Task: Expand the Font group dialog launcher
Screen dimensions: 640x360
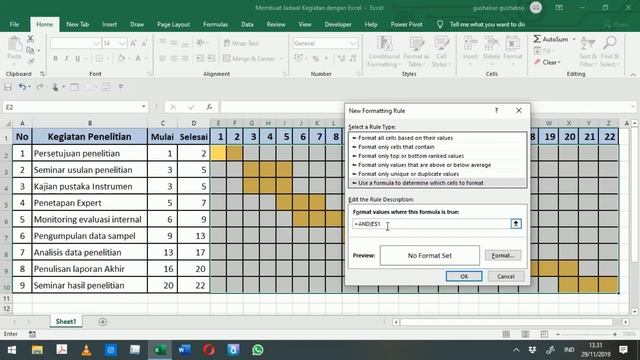Action: coord(149,74)
